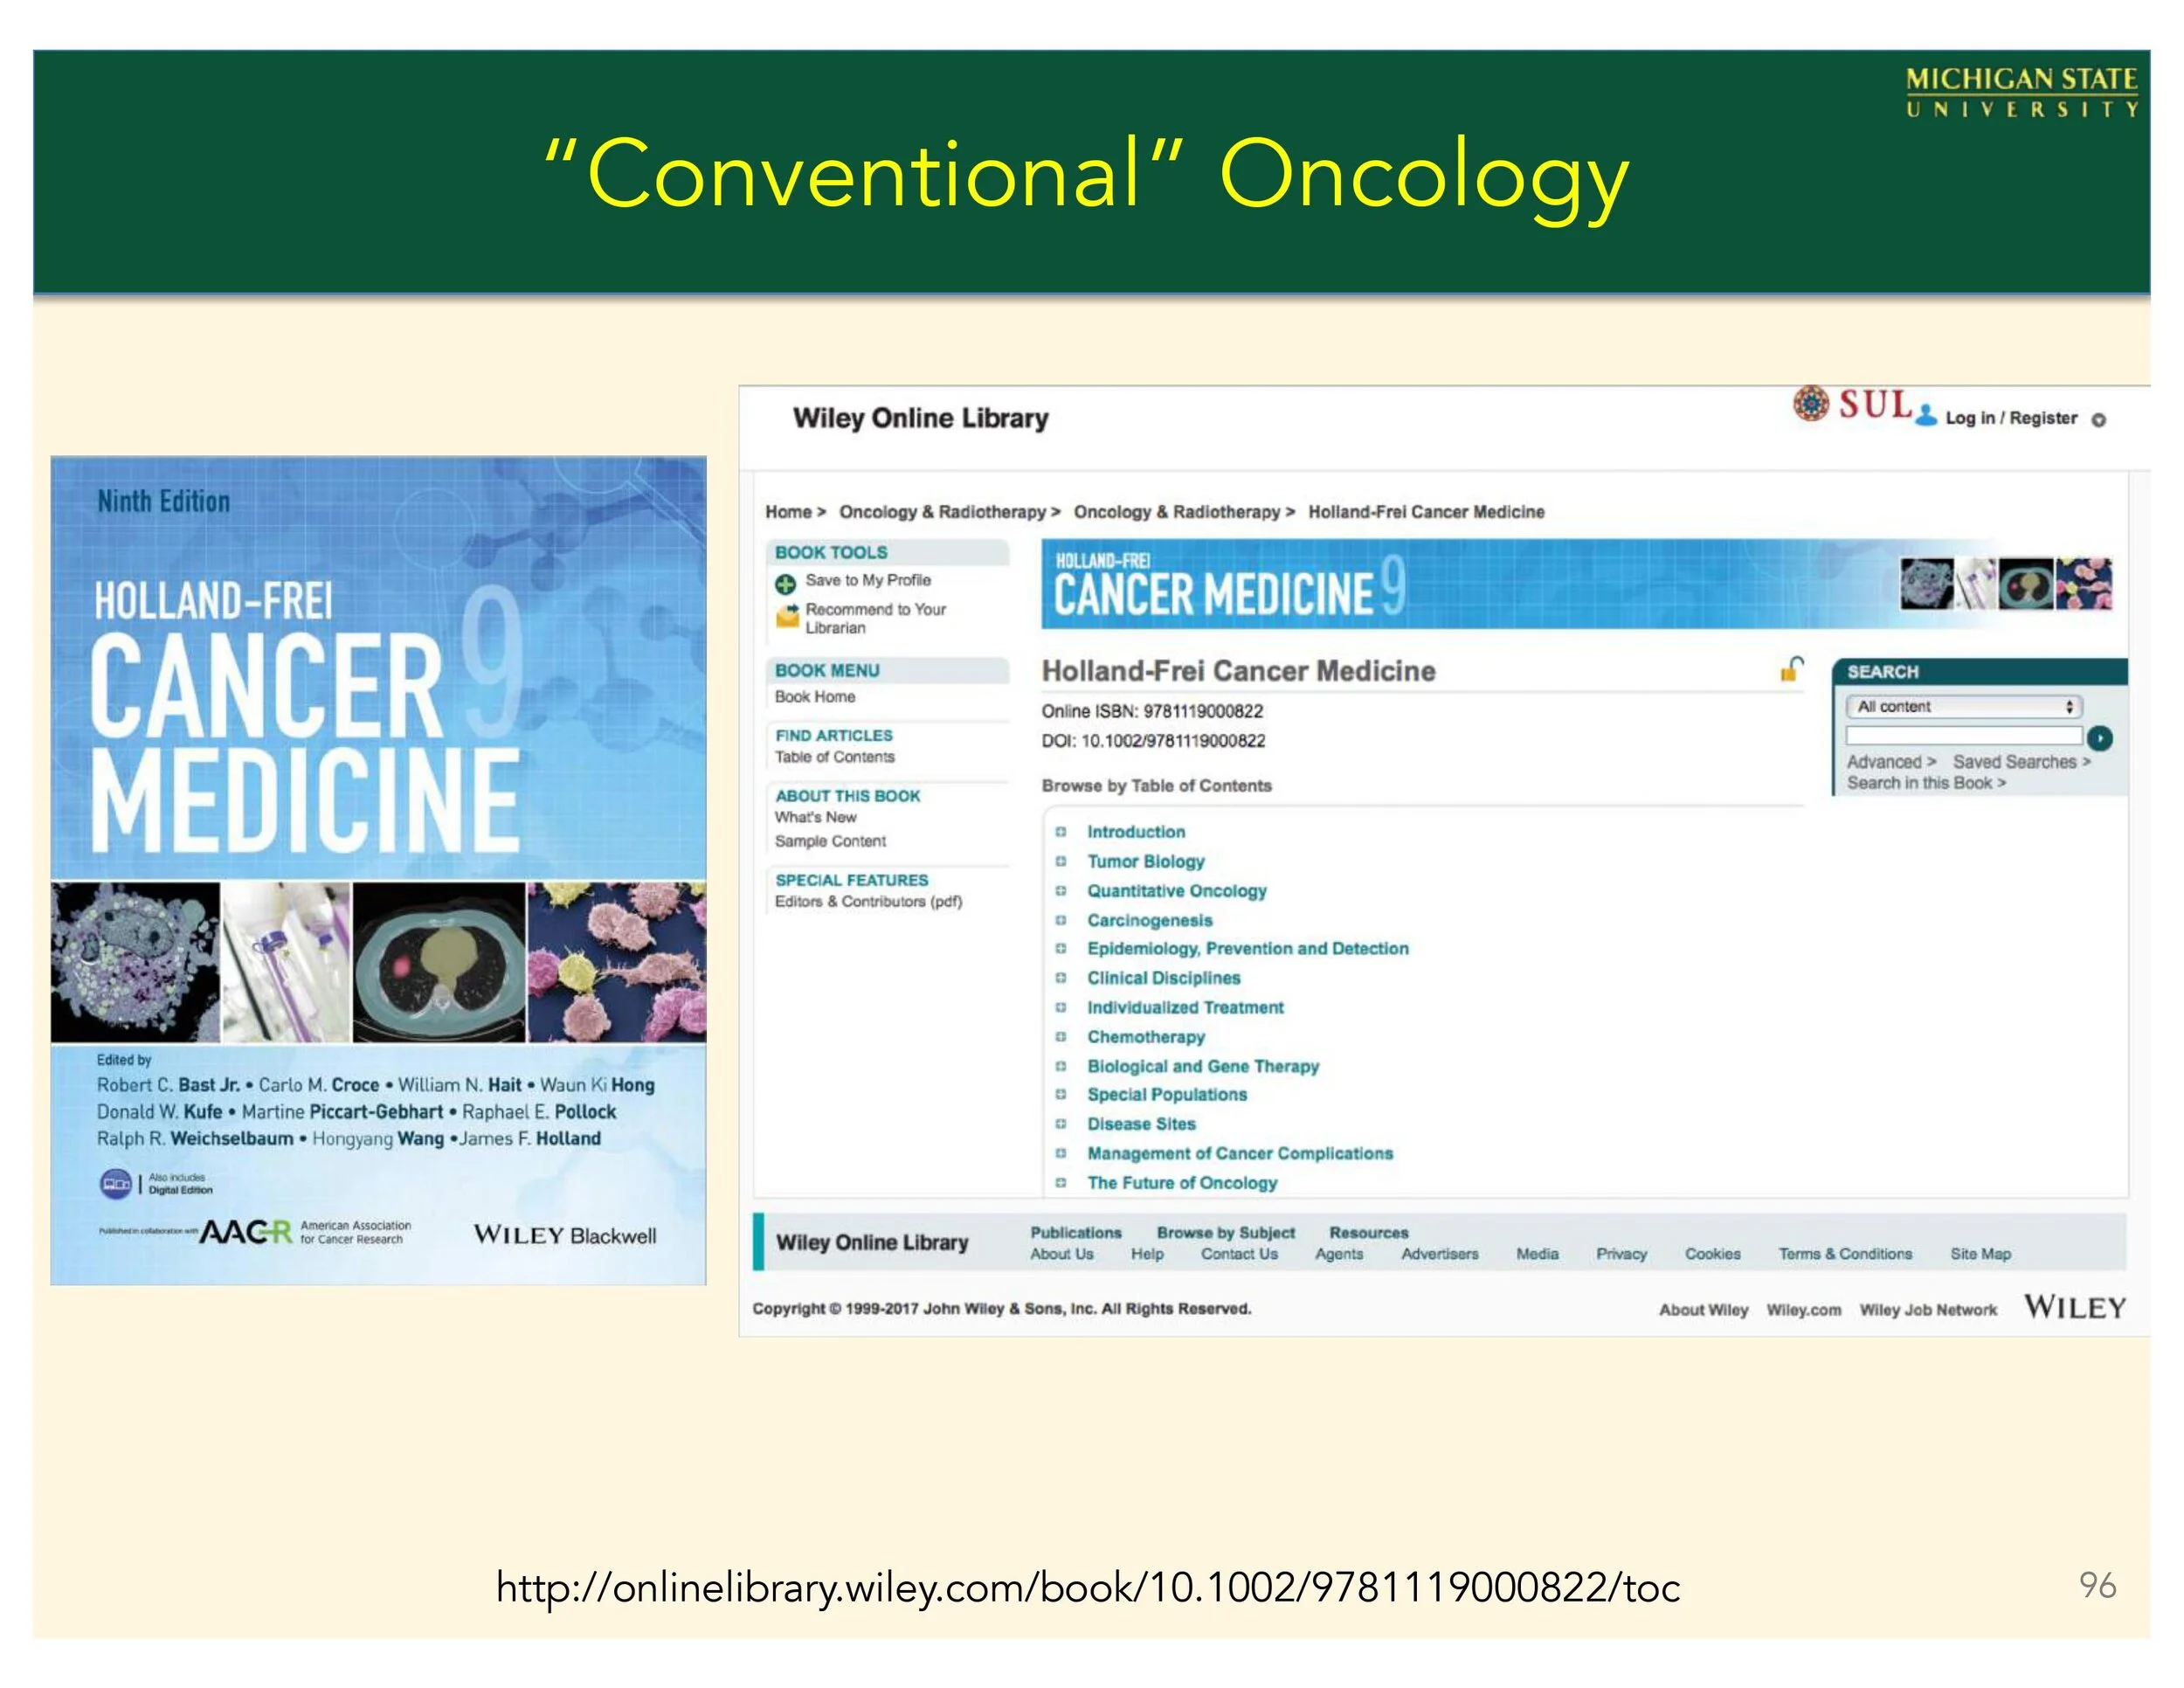Screen dimensions: 2184x1688
Task: Click the settings gear beside Register
Action: [x=2099, y=420]
